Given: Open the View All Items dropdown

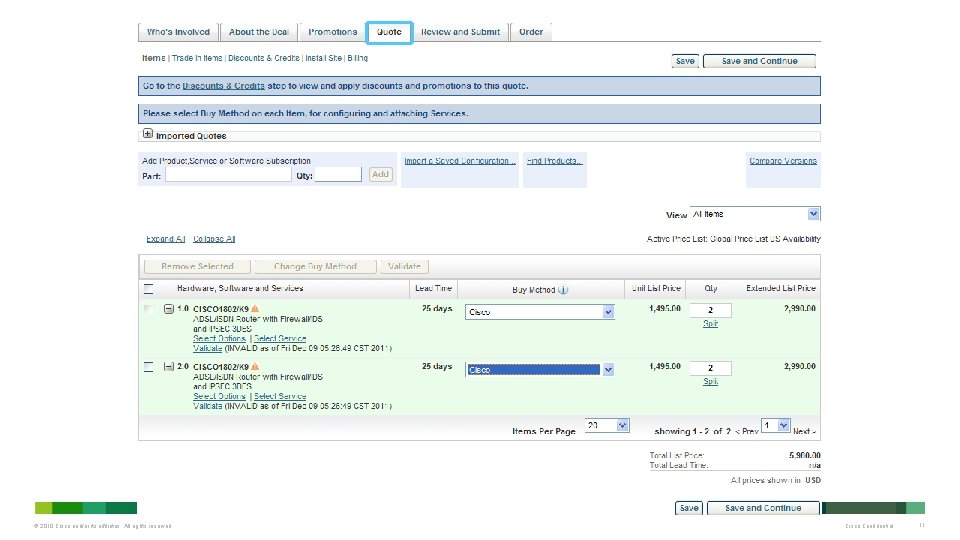Looking at the screenshot, I should [755, 214].
